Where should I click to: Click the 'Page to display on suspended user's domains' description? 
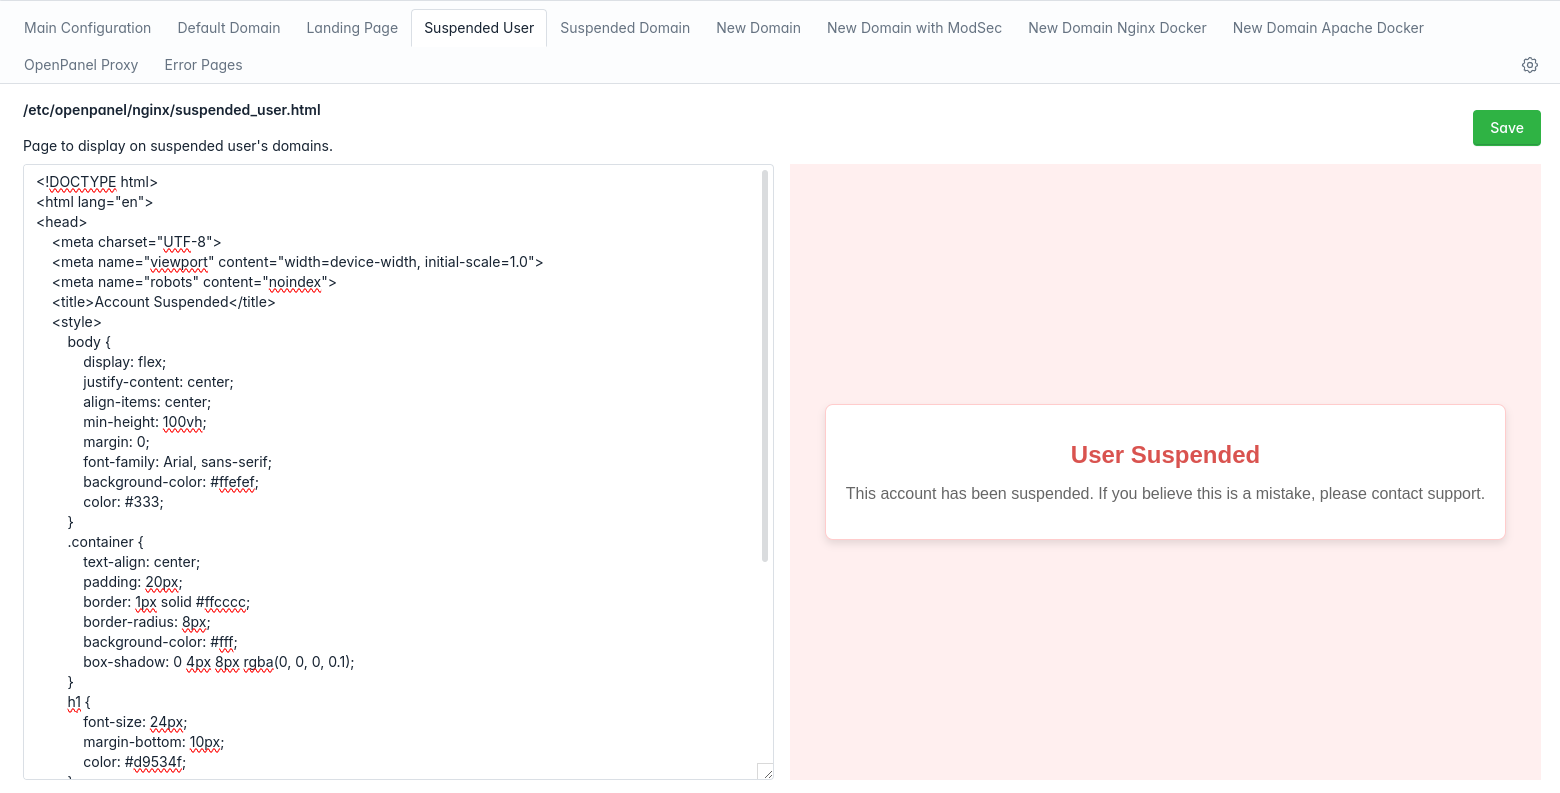coord(178,146)
